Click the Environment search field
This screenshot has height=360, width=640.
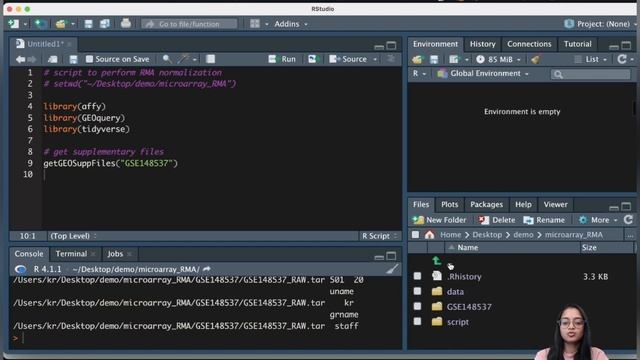pos(590,74)
